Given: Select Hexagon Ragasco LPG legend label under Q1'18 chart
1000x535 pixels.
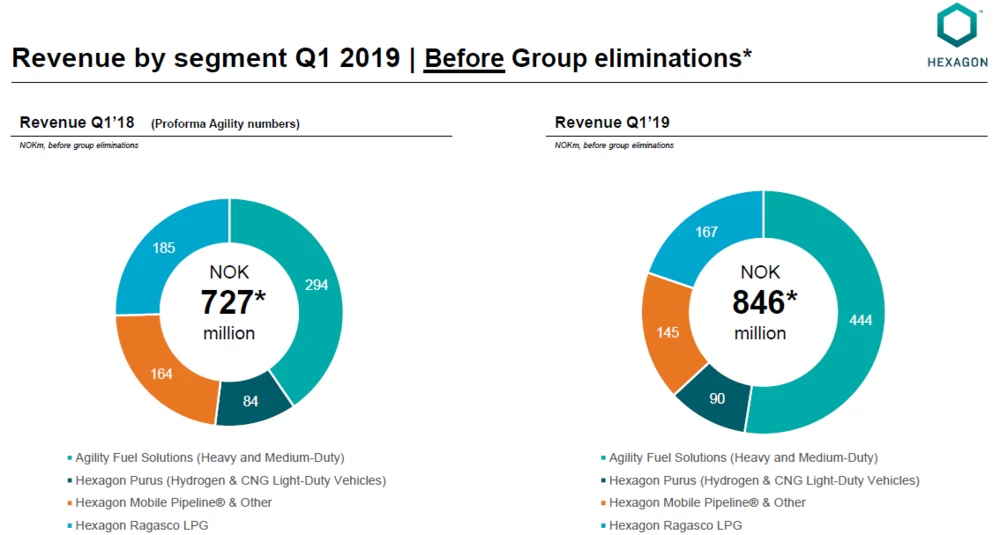Looking at the screenshot, I should 142,526.
